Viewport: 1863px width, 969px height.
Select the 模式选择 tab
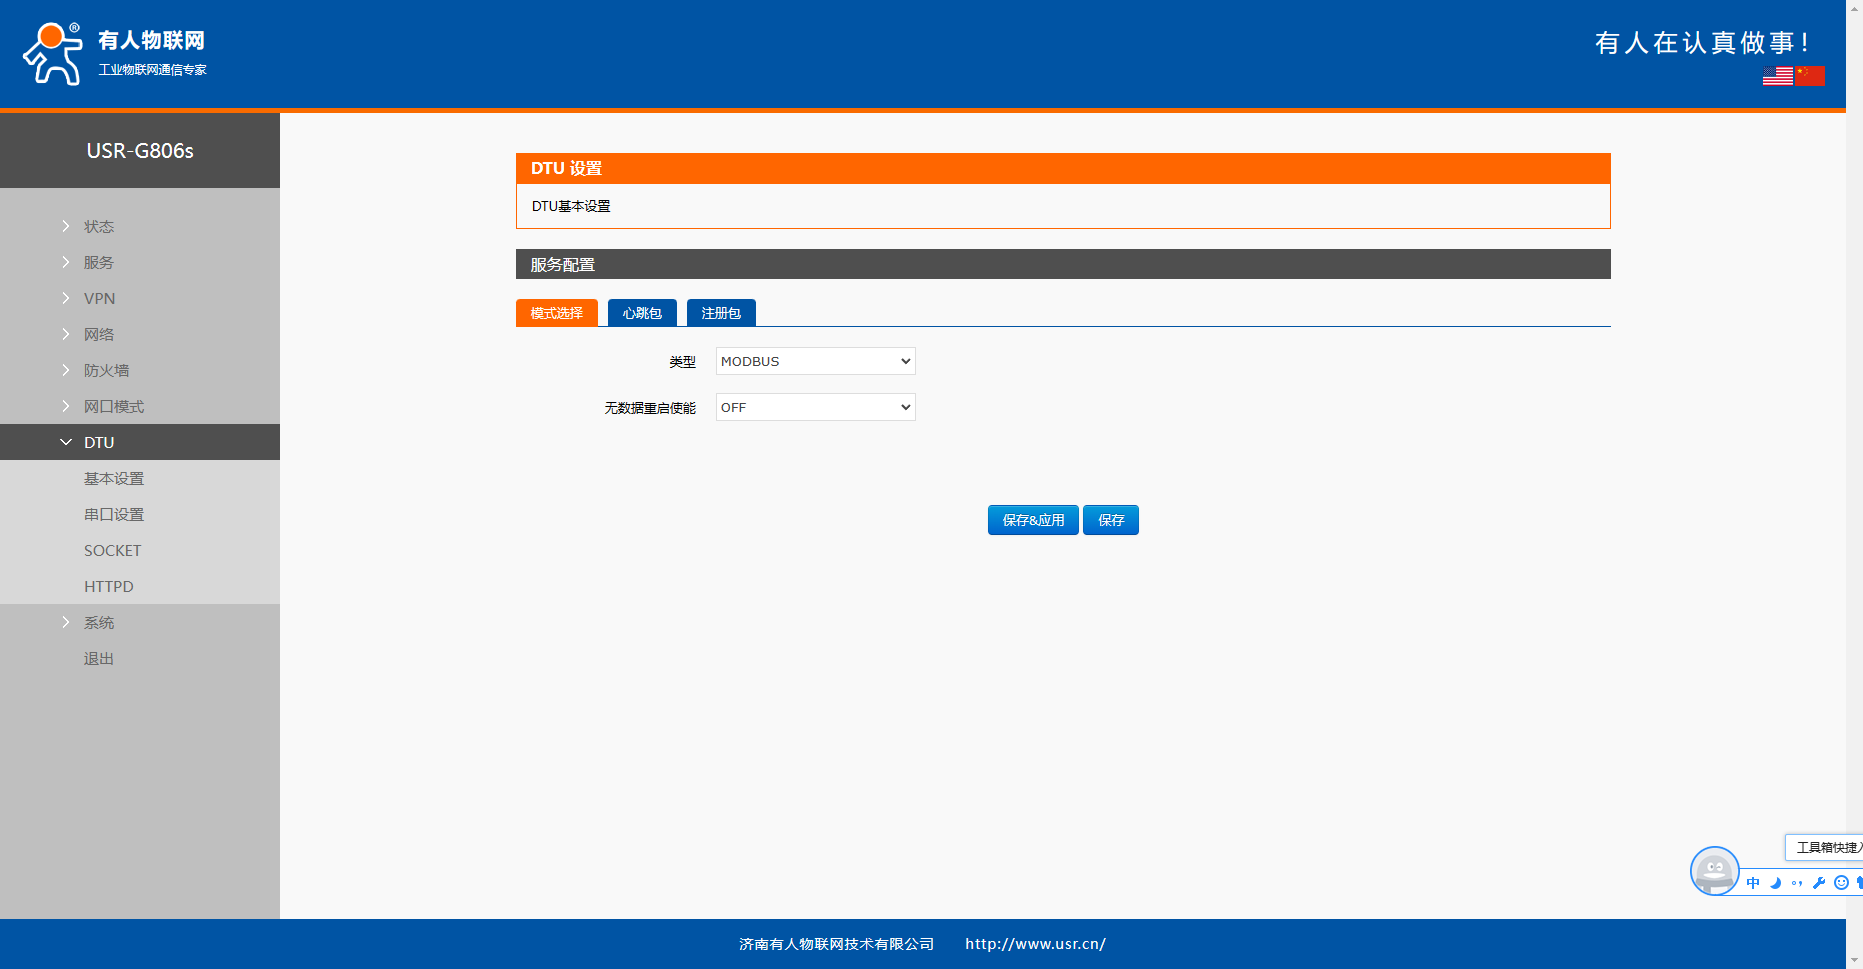557,313
